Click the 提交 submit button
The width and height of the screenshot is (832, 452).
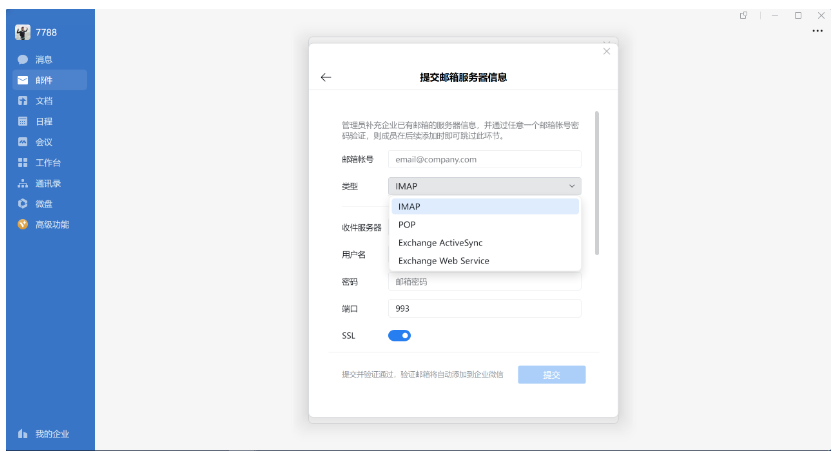click(x=551, y=375)
